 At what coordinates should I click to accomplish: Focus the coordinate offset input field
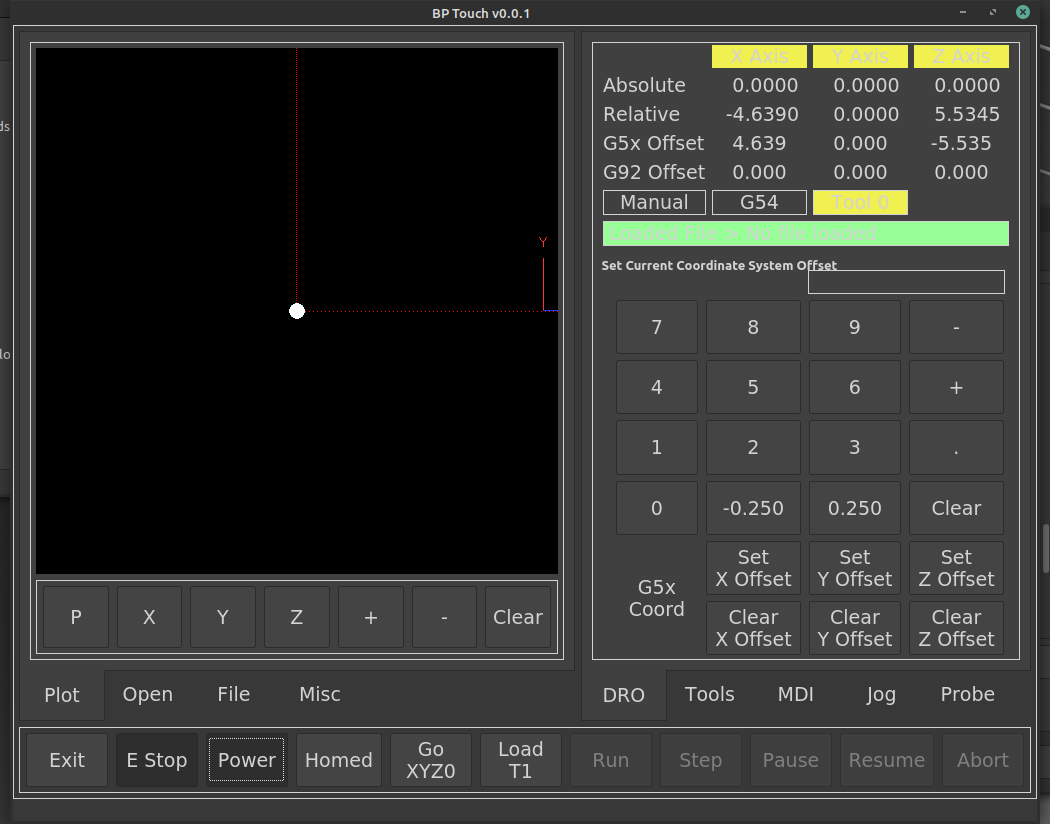click(x=906, y=282)
